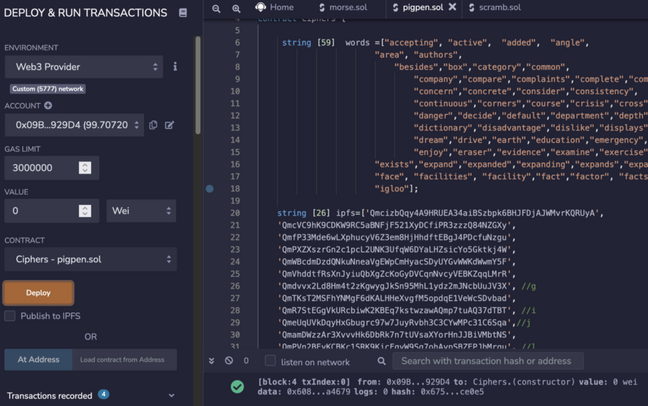
Task: Expand the Transactions recorded section
Action: pos(91,395)
